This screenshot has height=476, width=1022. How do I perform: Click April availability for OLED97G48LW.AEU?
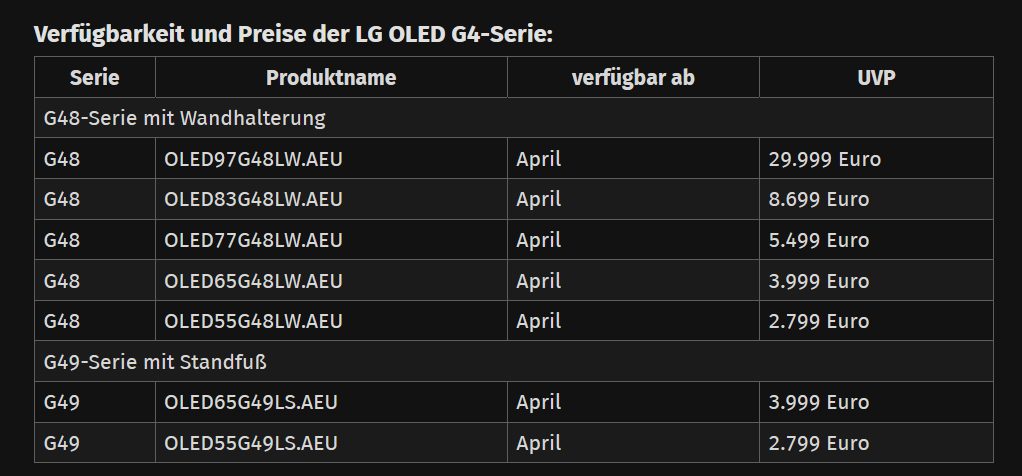coord(538,159)
